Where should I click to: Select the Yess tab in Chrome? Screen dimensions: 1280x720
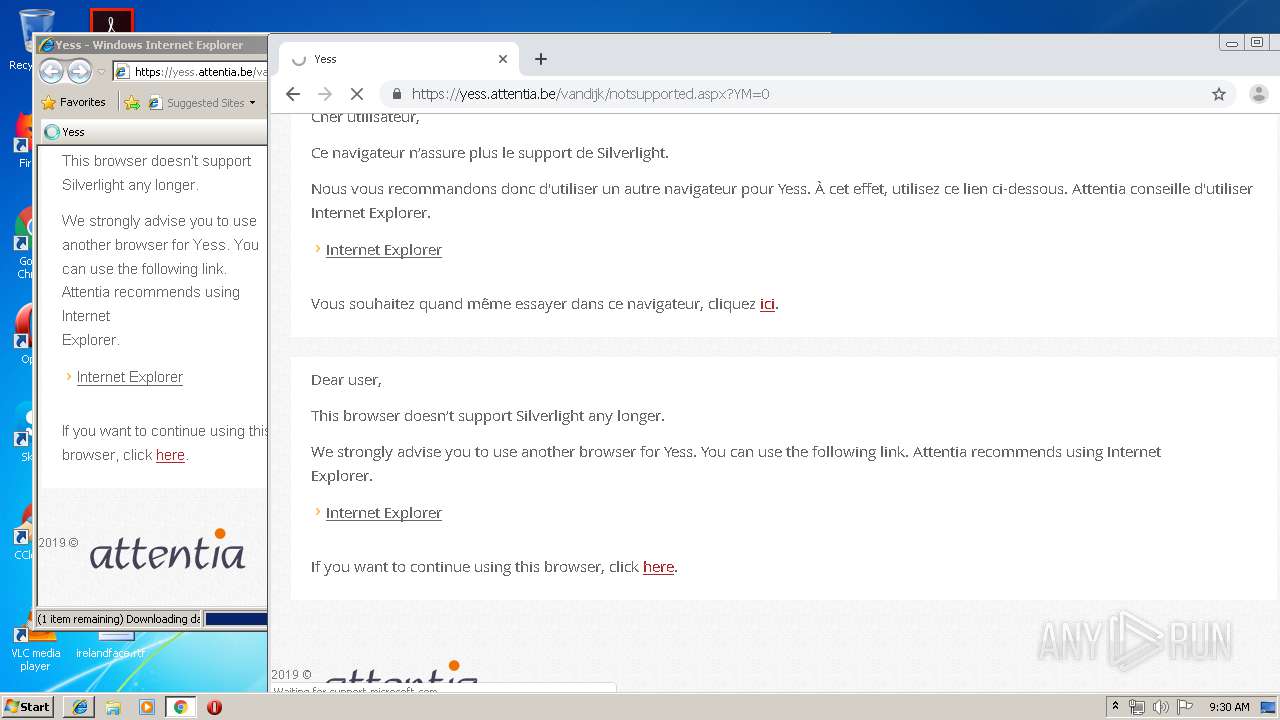[399, 59]
